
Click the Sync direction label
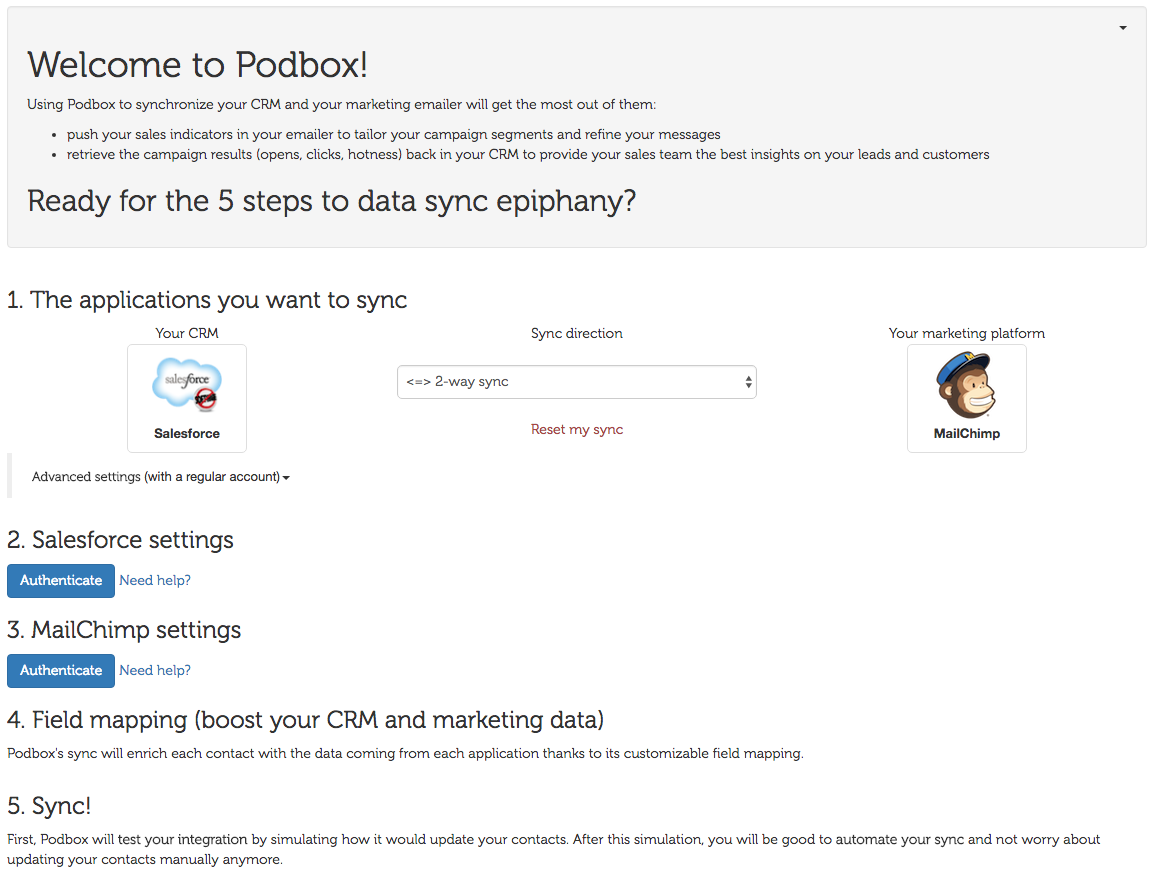(577, 333)
